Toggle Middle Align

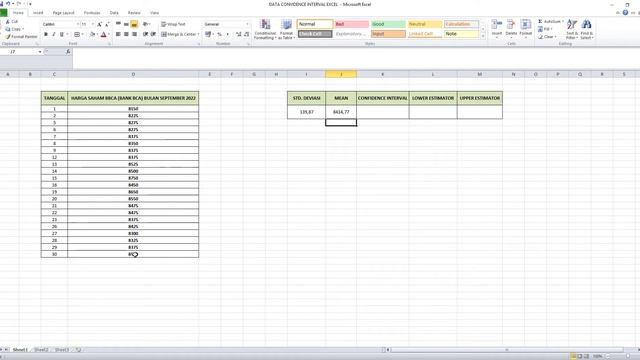click(x=126, y=24)
